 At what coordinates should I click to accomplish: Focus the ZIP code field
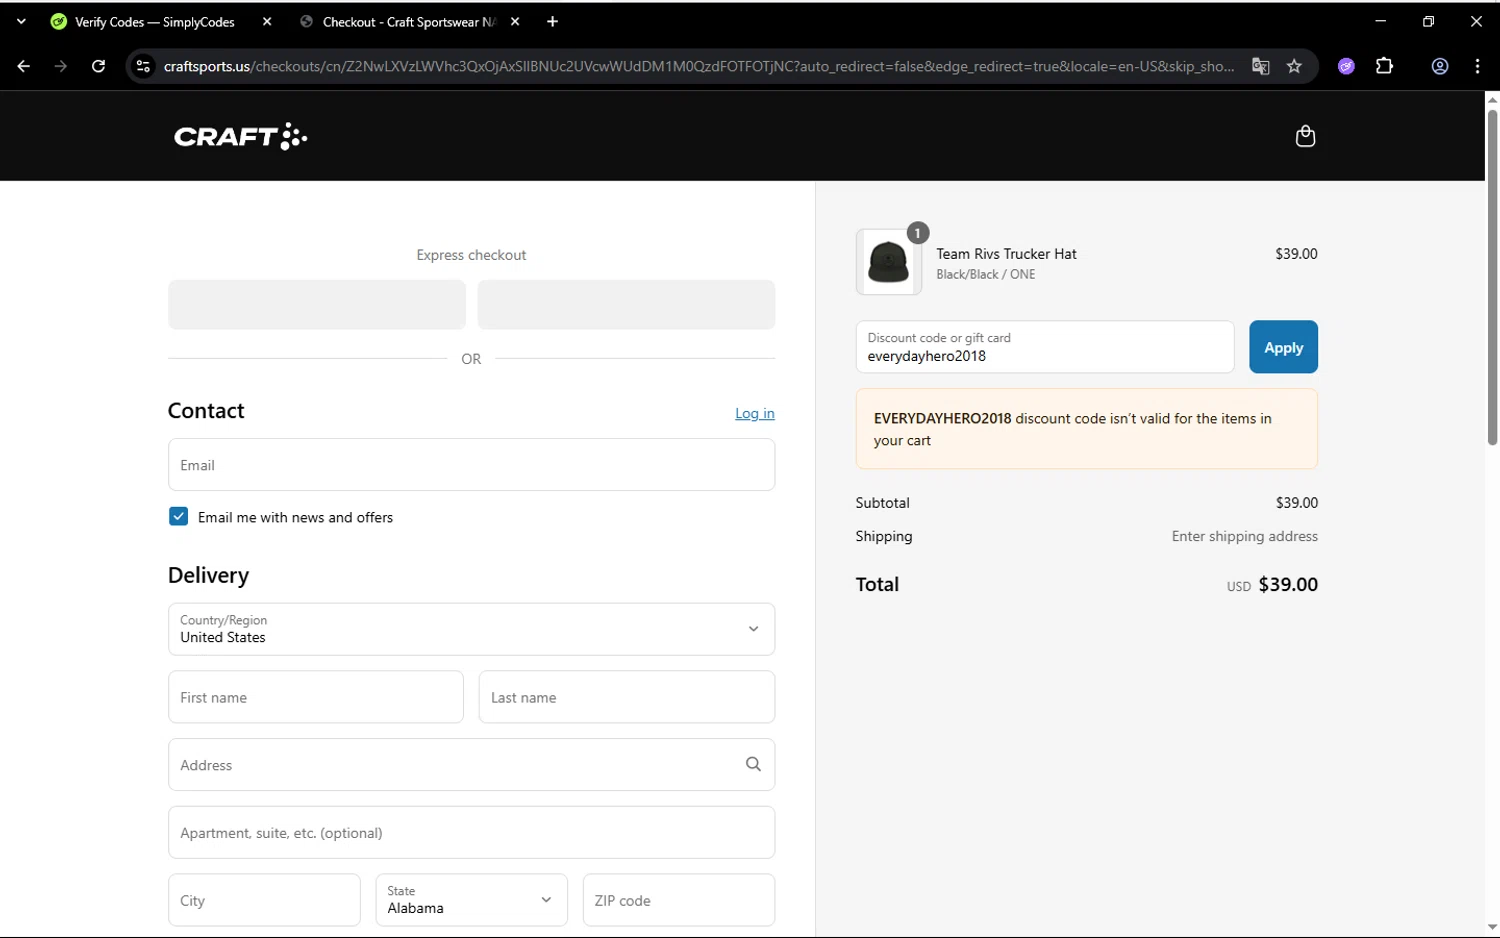(679, 900)
